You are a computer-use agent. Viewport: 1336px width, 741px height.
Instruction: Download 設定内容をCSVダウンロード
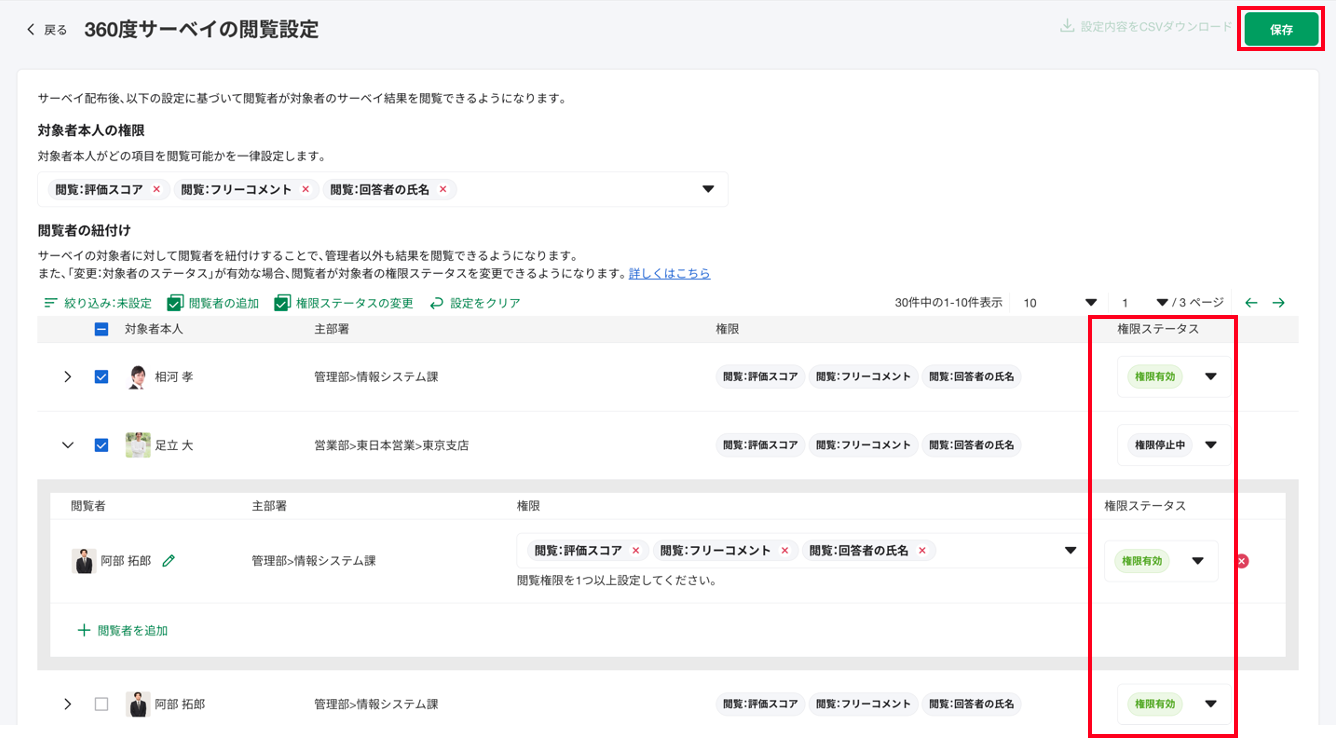coord(1147,27)
